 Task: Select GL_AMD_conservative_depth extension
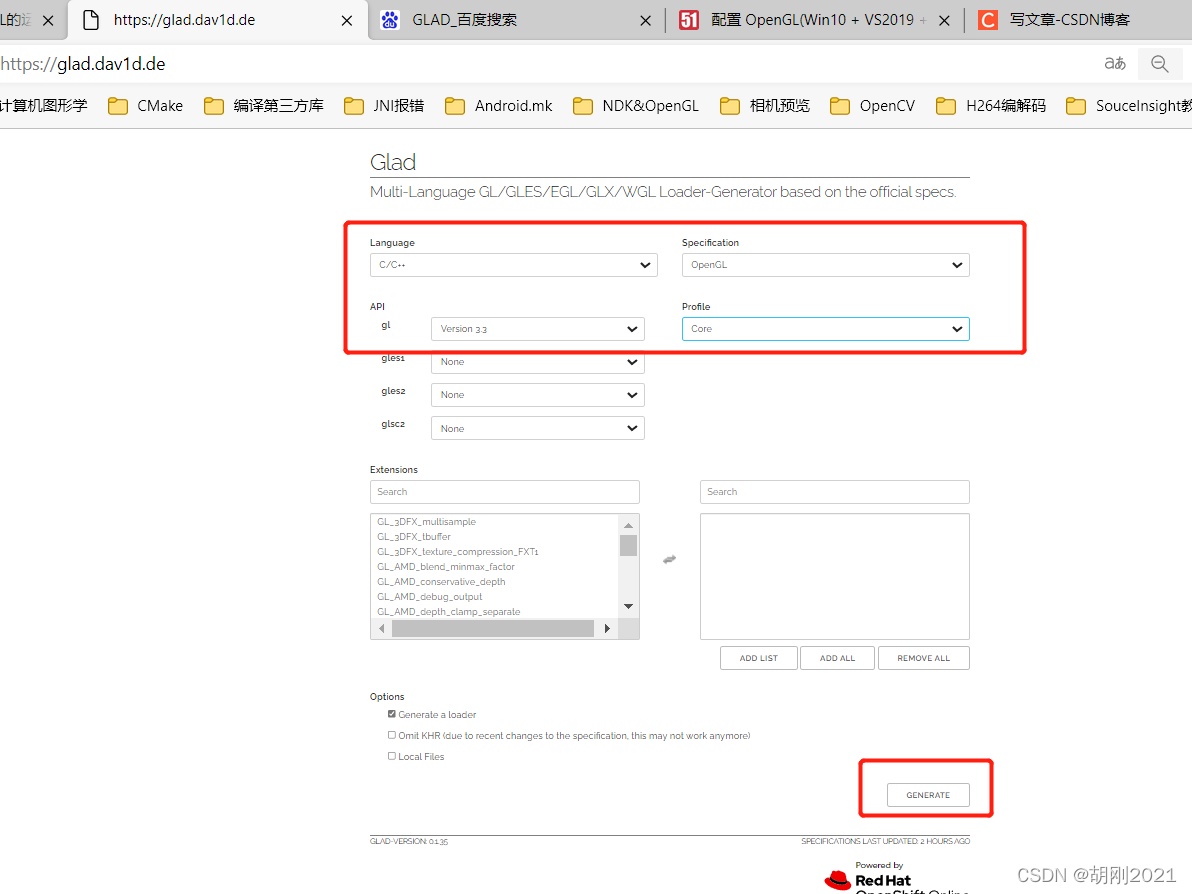441,582
